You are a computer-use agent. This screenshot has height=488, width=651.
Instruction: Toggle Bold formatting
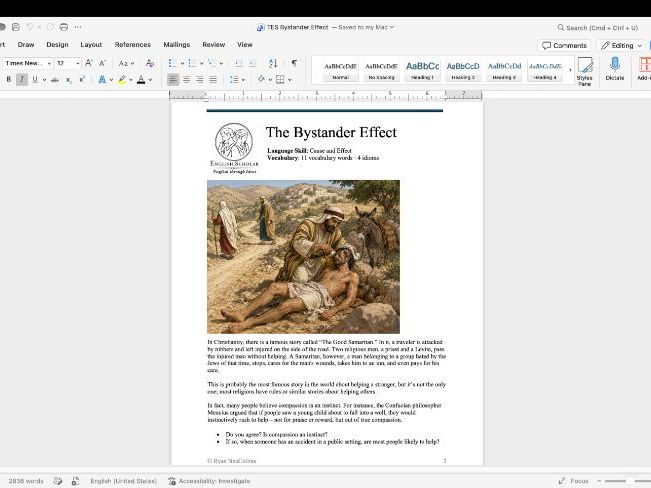pyautogui.click(x=9, y=79)
